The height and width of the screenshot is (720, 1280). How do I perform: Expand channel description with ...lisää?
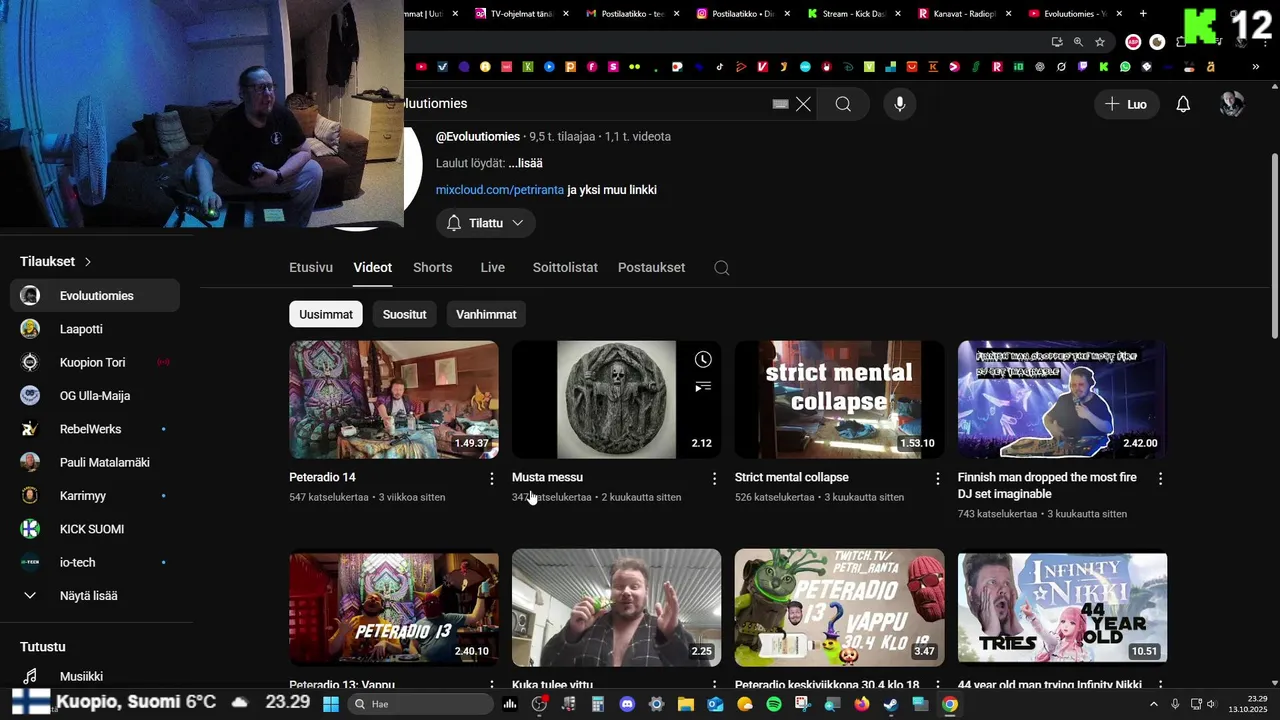pyautogui.click(x=525, y=163)
